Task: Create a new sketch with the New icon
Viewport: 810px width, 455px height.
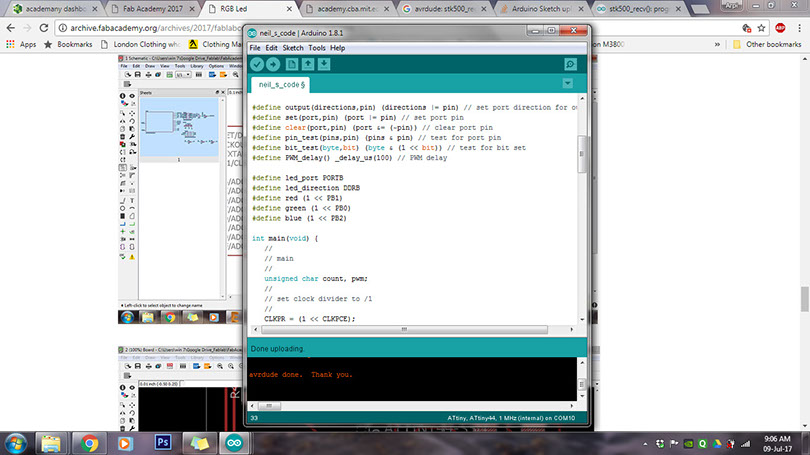Action: point(292,64)
